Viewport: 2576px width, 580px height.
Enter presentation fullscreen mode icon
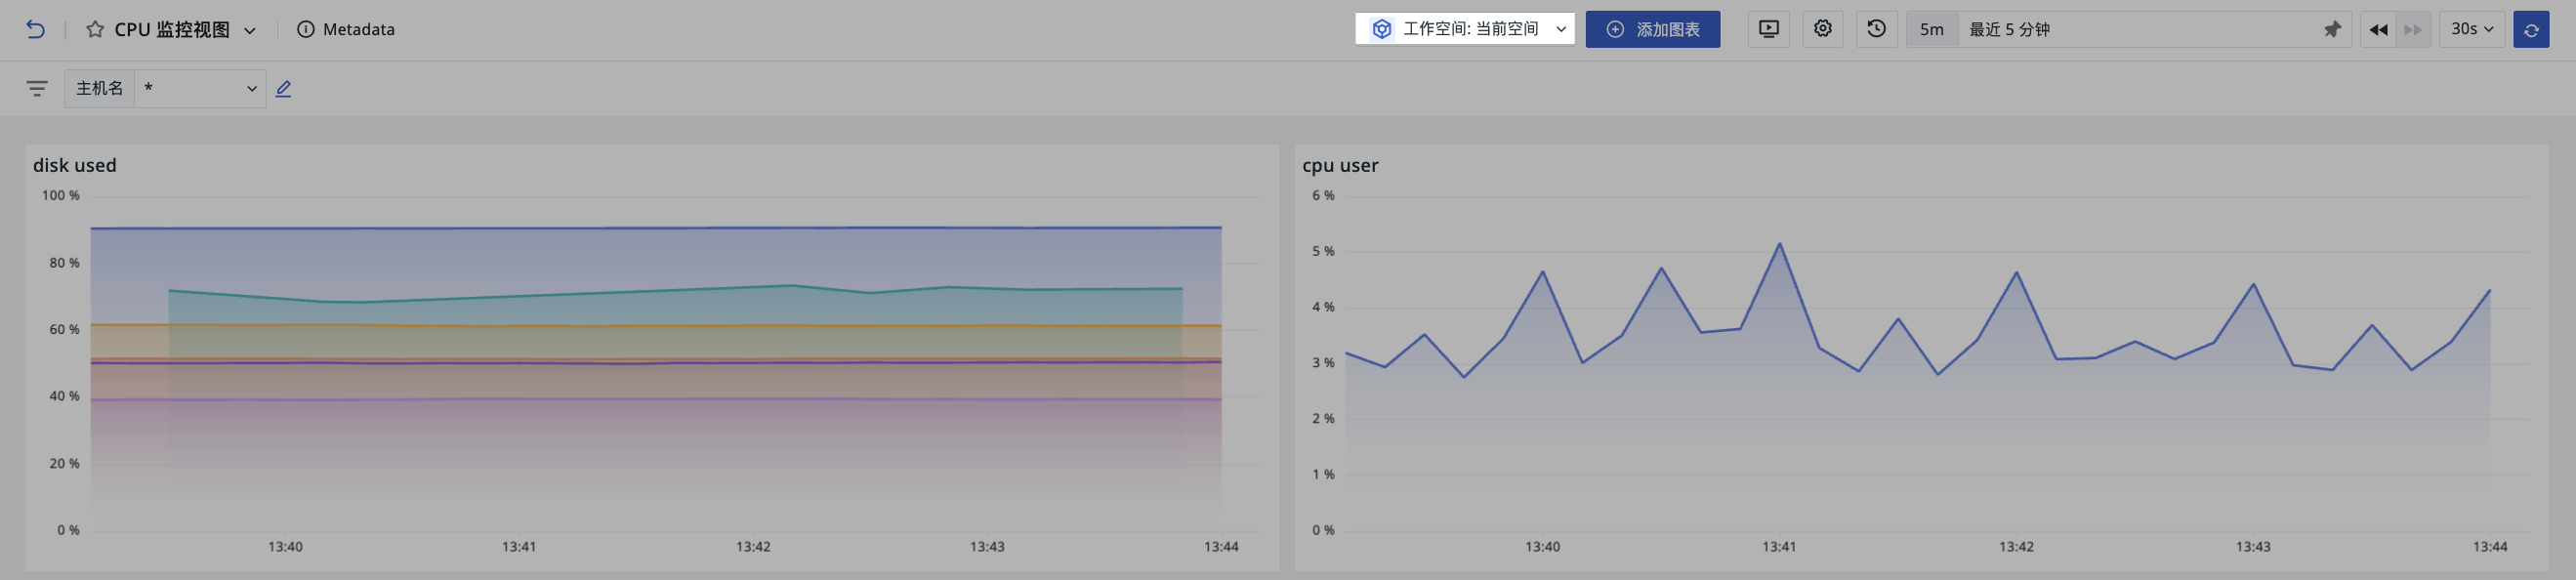[x=1769, y=29]
